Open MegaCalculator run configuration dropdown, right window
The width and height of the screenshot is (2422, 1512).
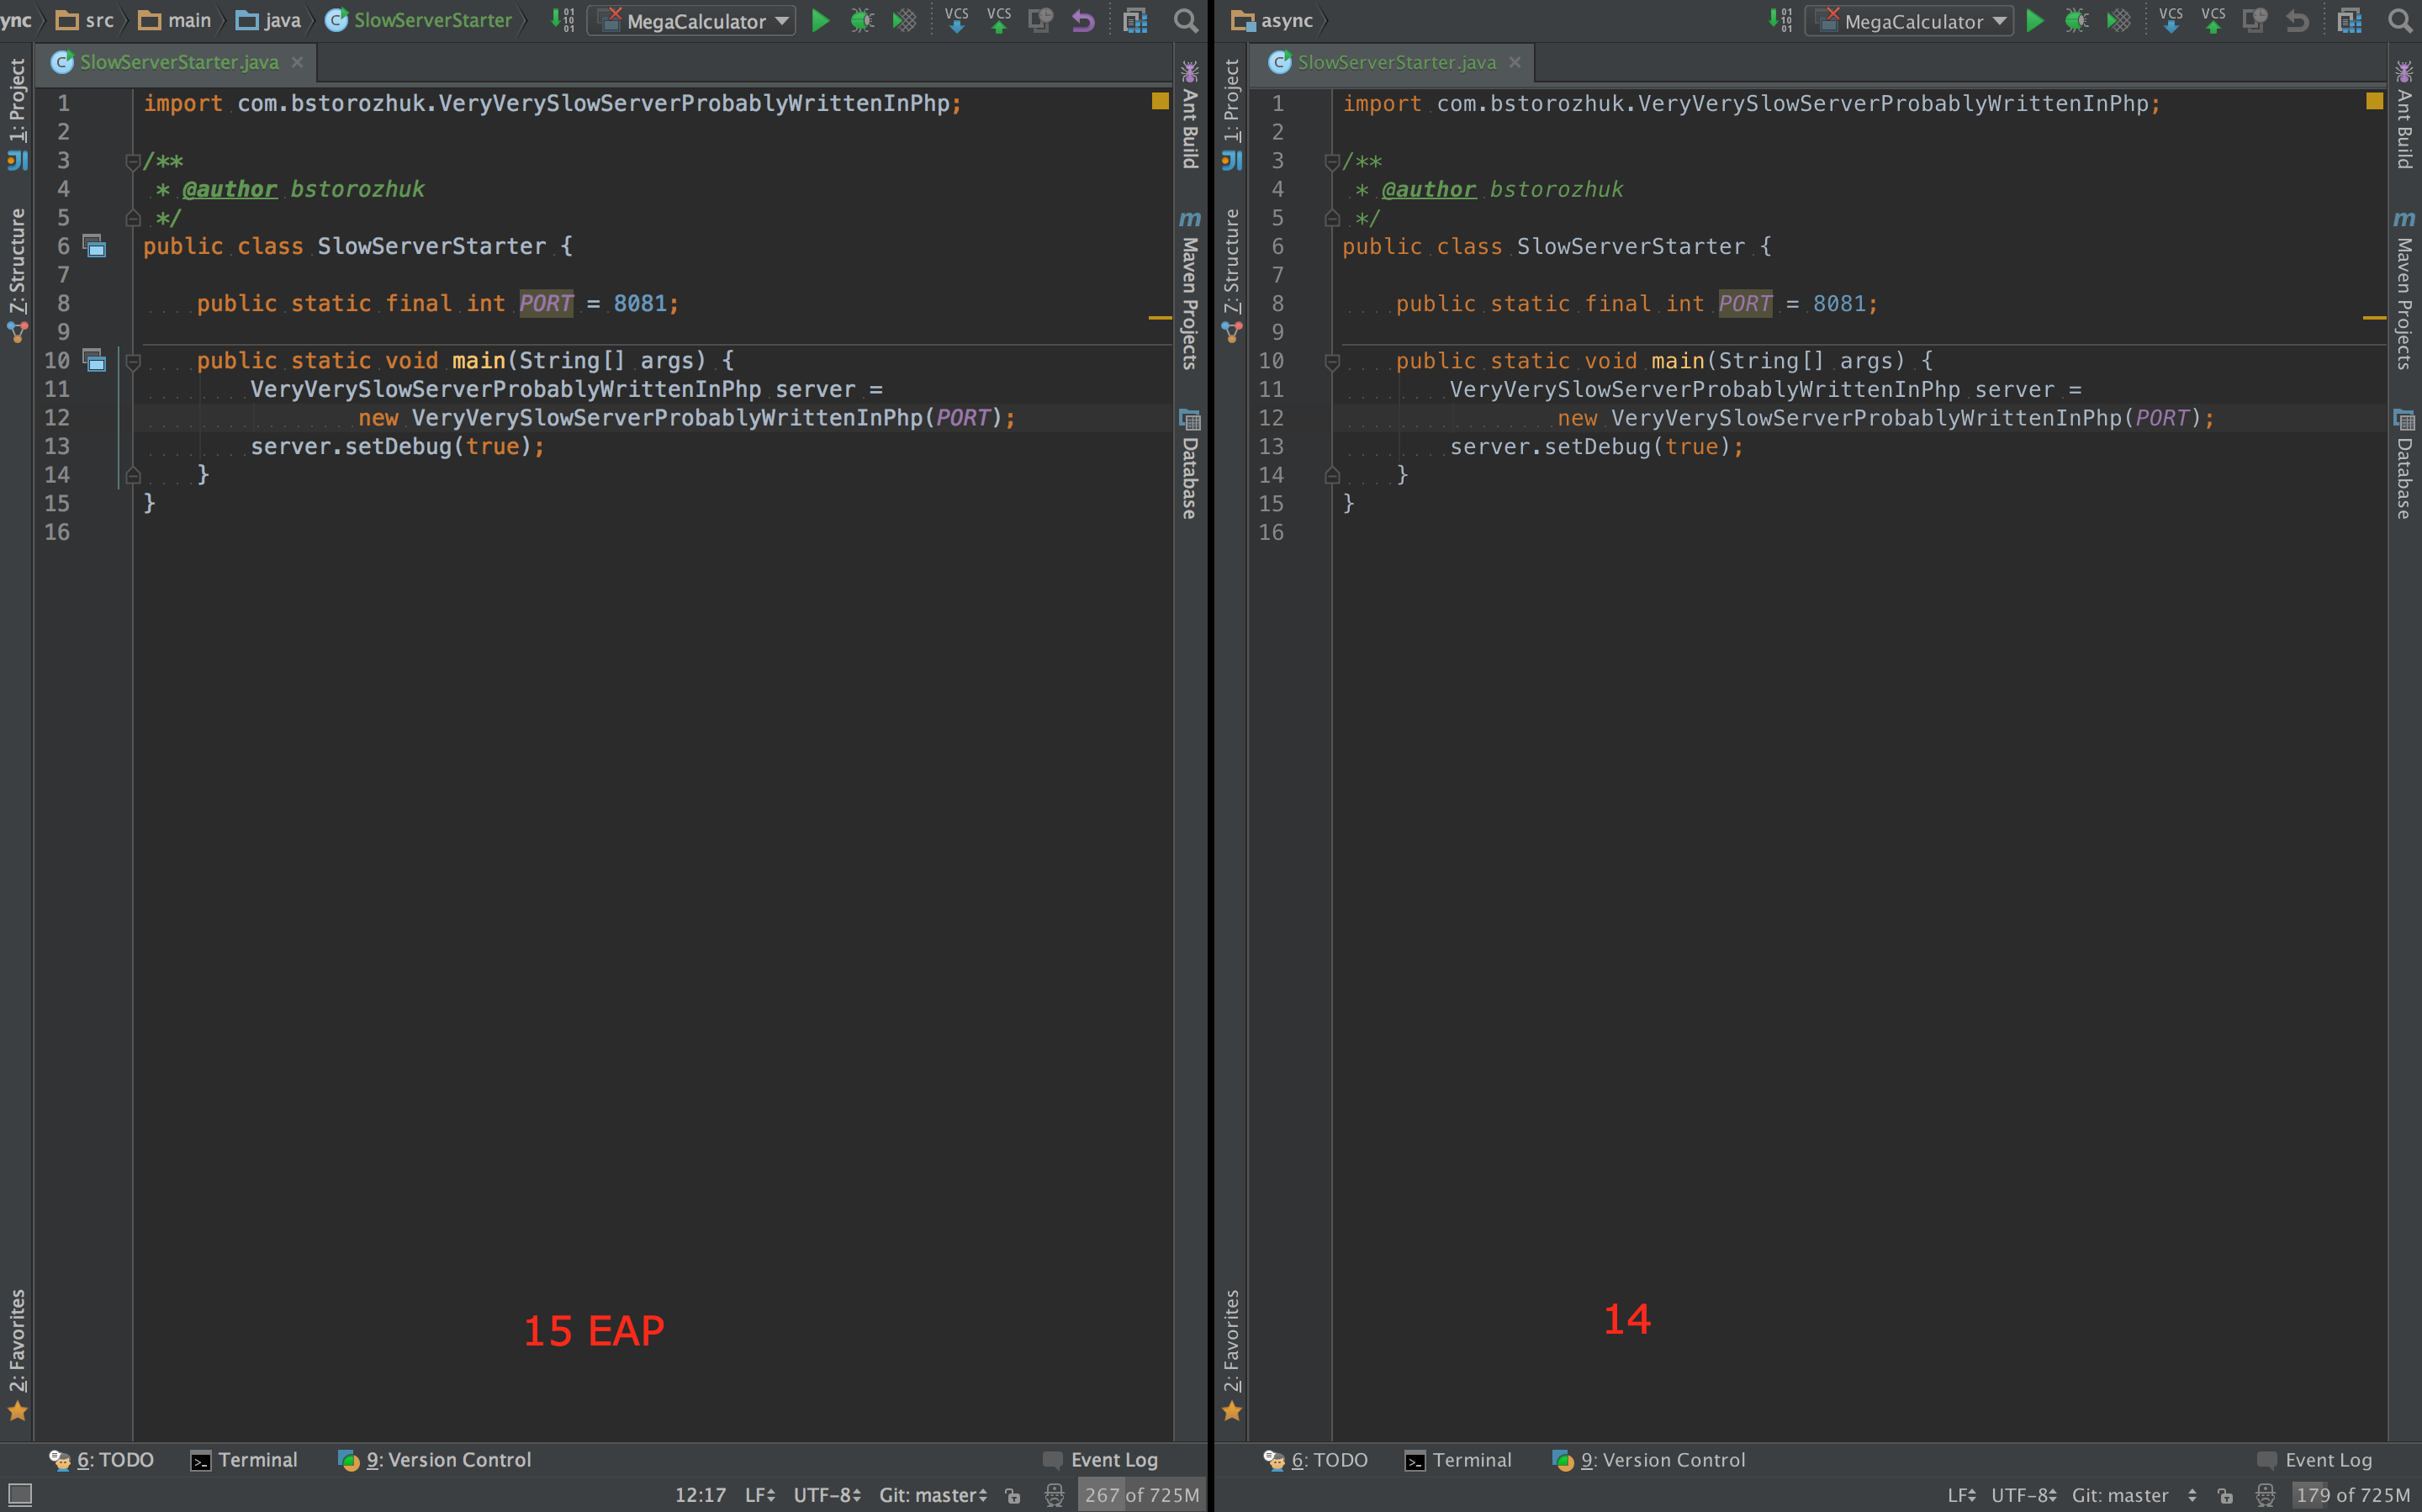click(1909, 21)
